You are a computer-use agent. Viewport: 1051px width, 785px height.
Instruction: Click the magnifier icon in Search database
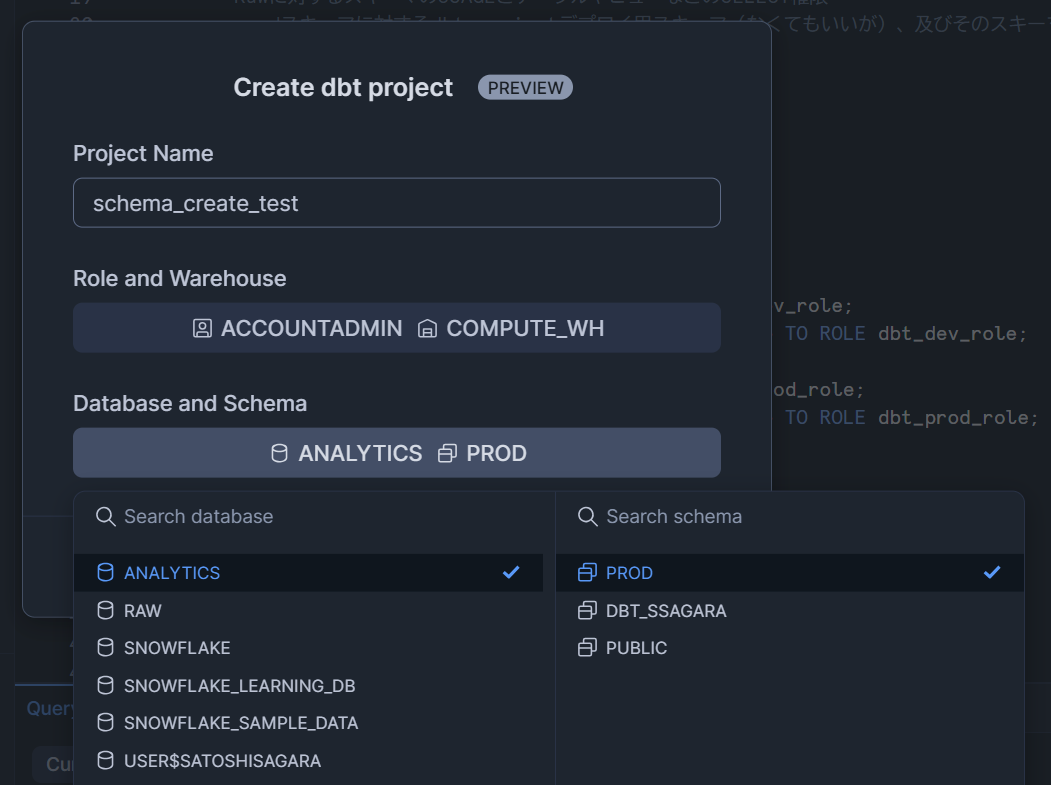pyautogui.click(x=105, y=516)
